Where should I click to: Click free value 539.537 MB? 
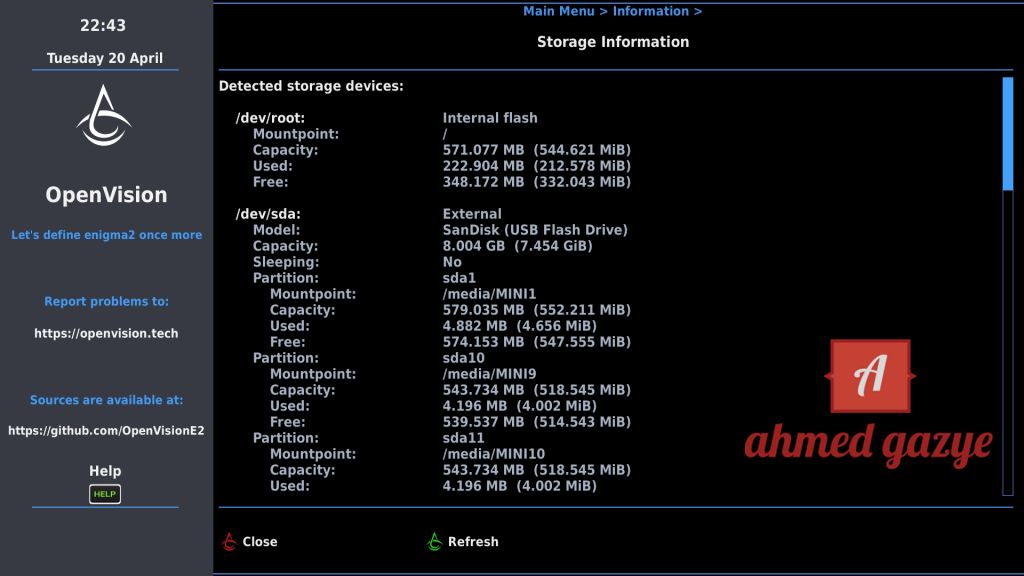[483, 422]
